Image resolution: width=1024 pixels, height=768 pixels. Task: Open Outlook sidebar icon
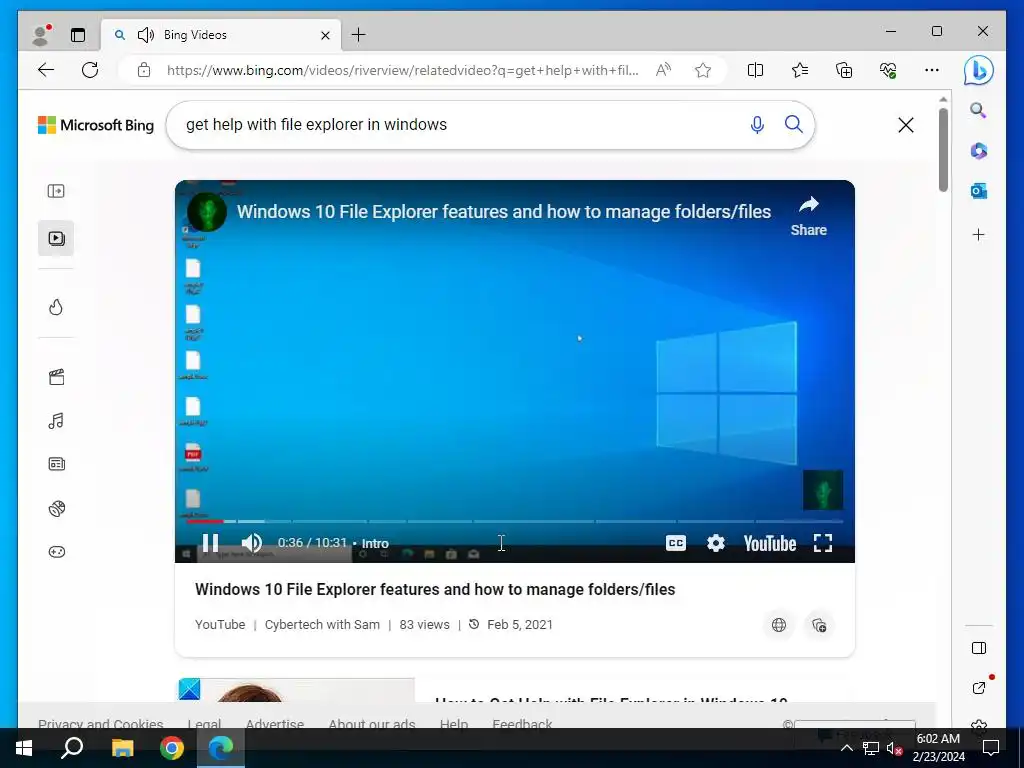978,191
